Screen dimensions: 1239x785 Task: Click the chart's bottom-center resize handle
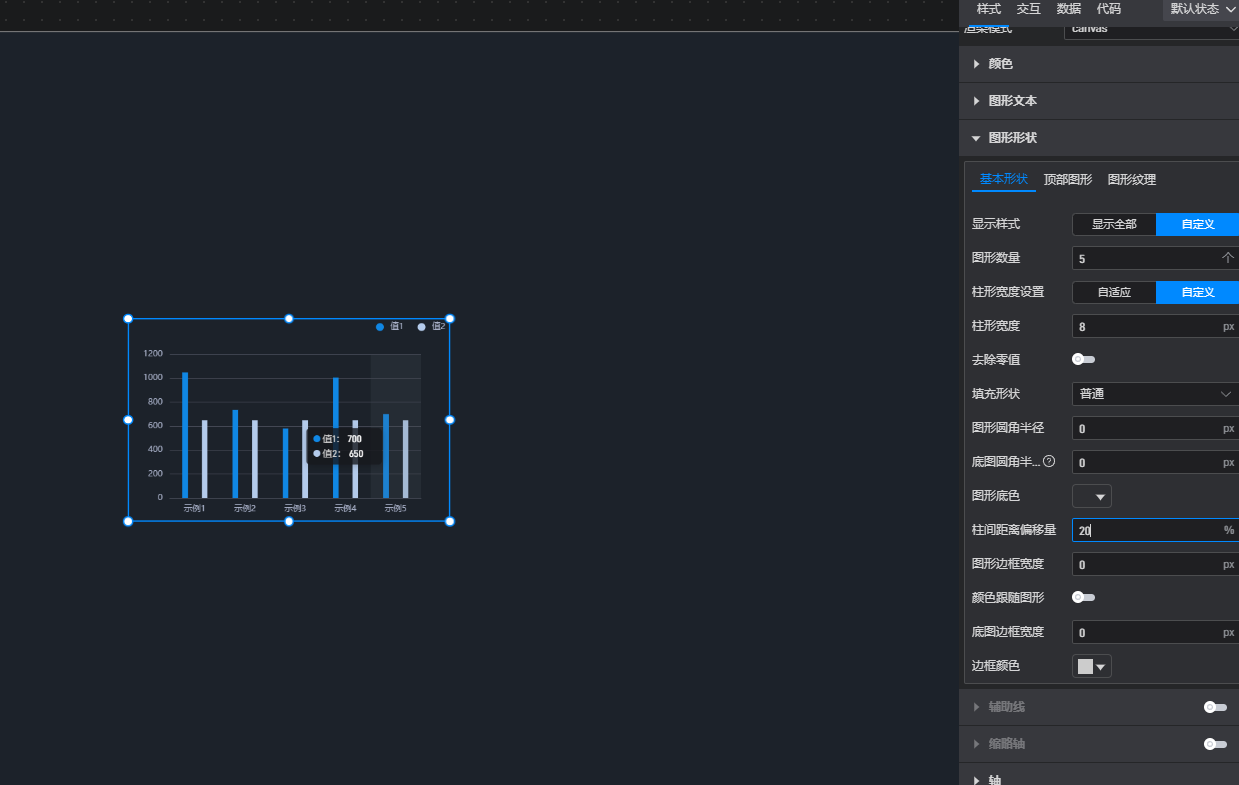[x=289, y=521]
